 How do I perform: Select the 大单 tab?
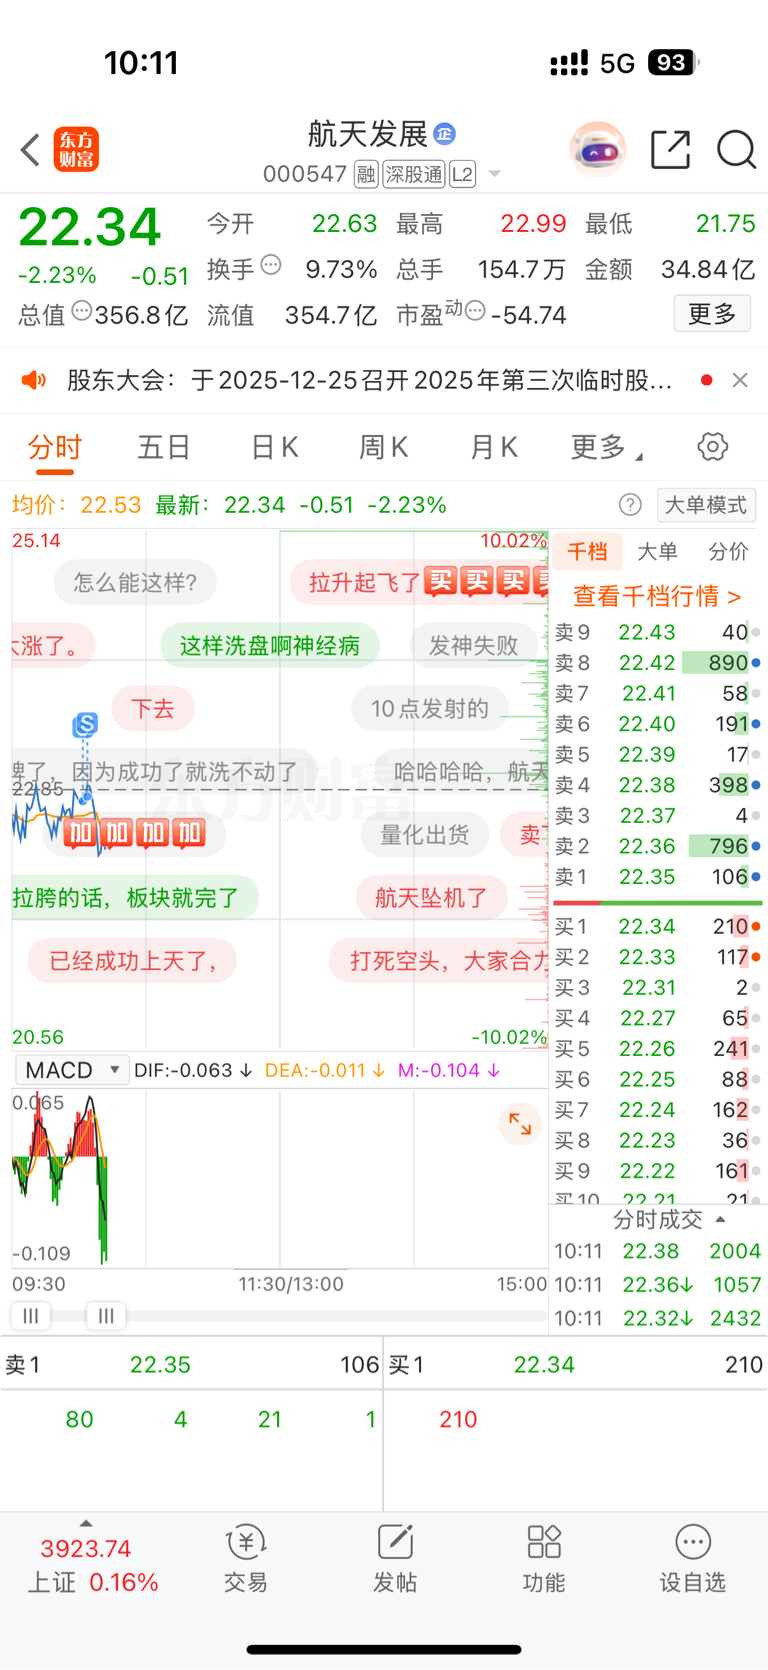657,551
